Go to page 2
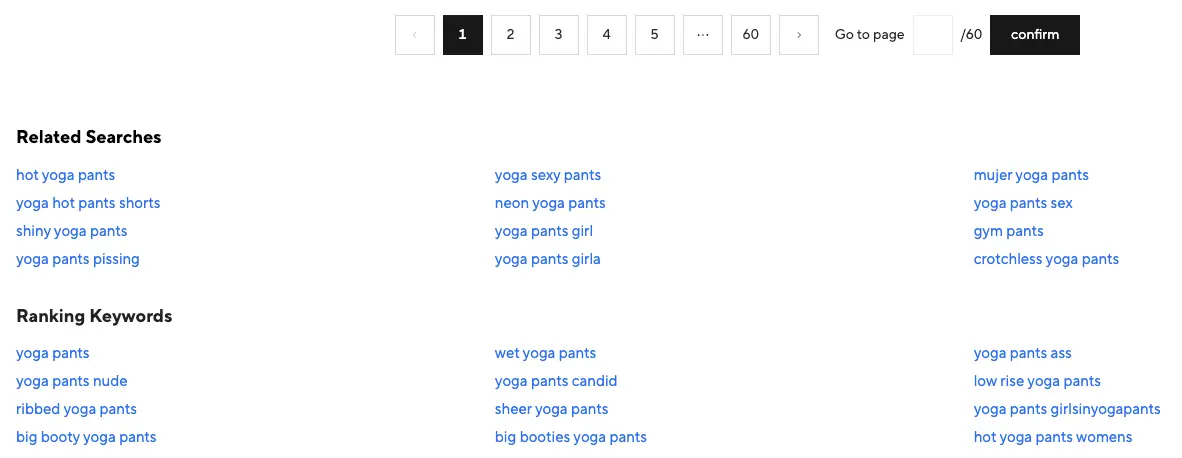 pos(510,35)
